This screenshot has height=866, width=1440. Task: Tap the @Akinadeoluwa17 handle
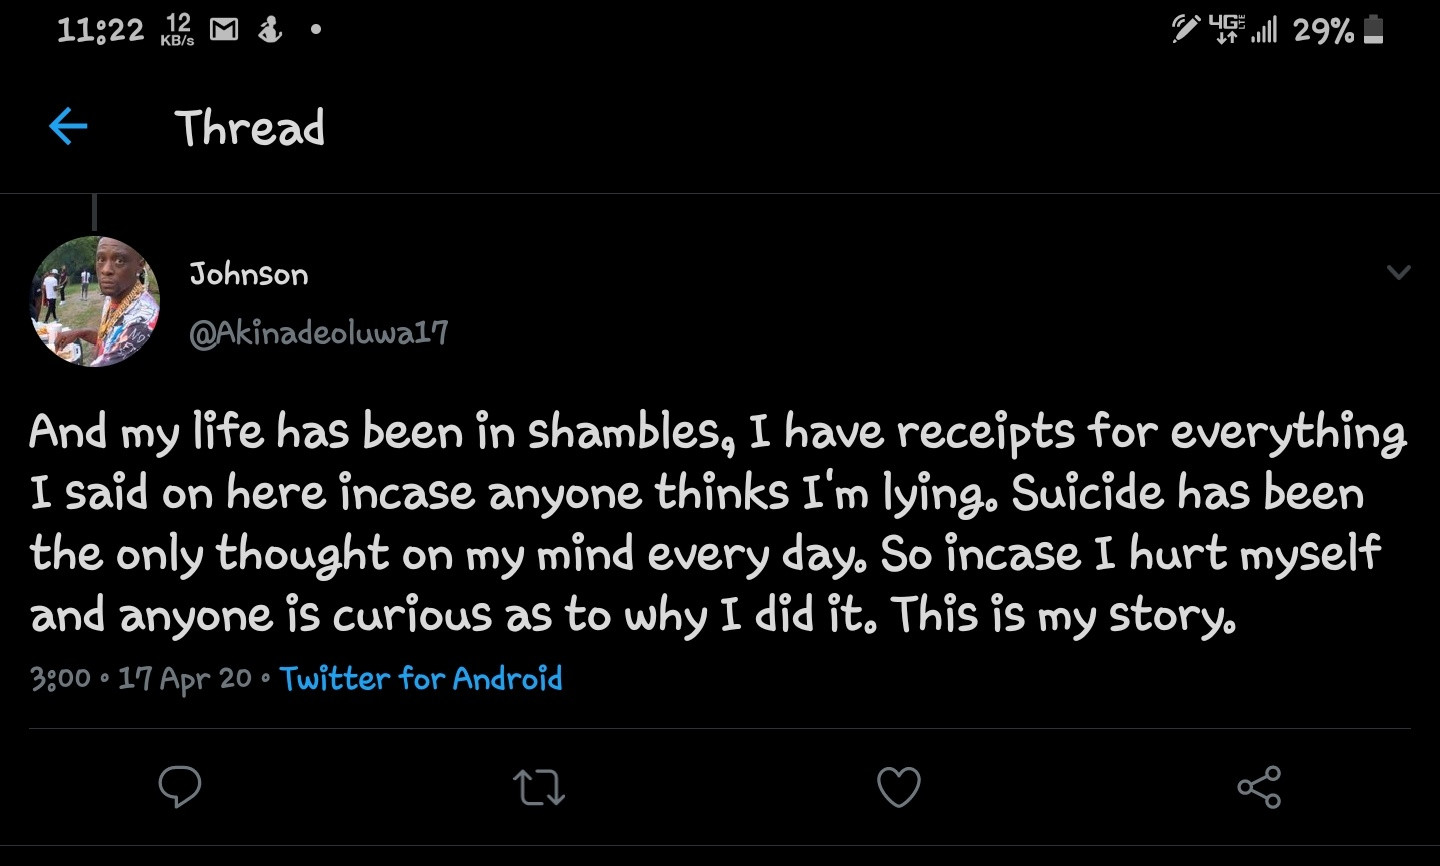point(319,332)
